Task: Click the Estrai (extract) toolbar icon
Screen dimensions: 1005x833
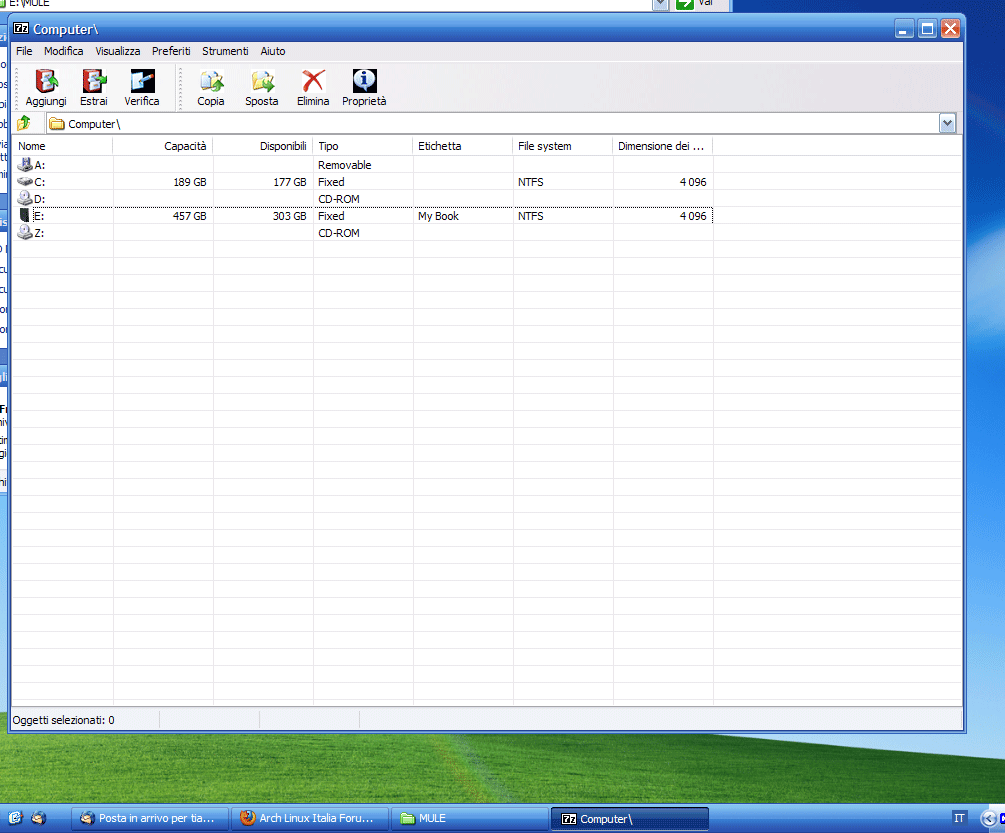Action: point(94,81)
